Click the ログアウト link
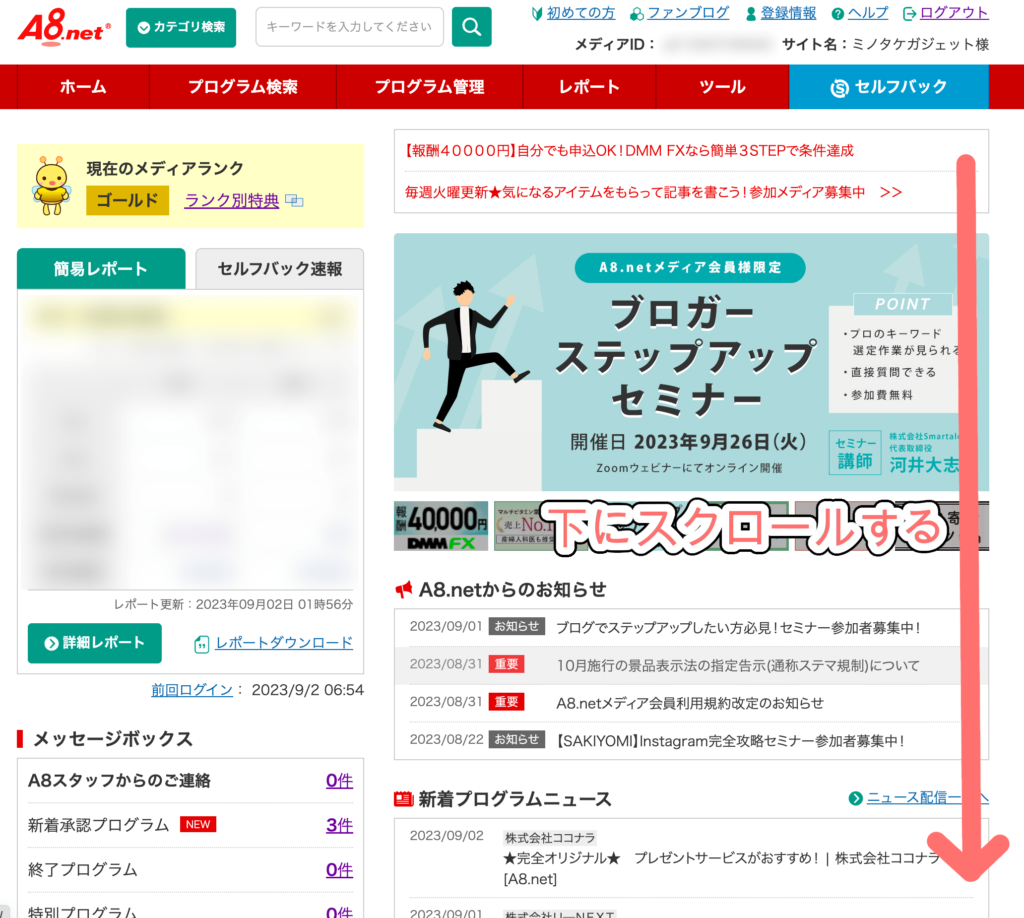The width and height of the screenshot is (1024, 918). pyautogui.click(x=954, y=12)
